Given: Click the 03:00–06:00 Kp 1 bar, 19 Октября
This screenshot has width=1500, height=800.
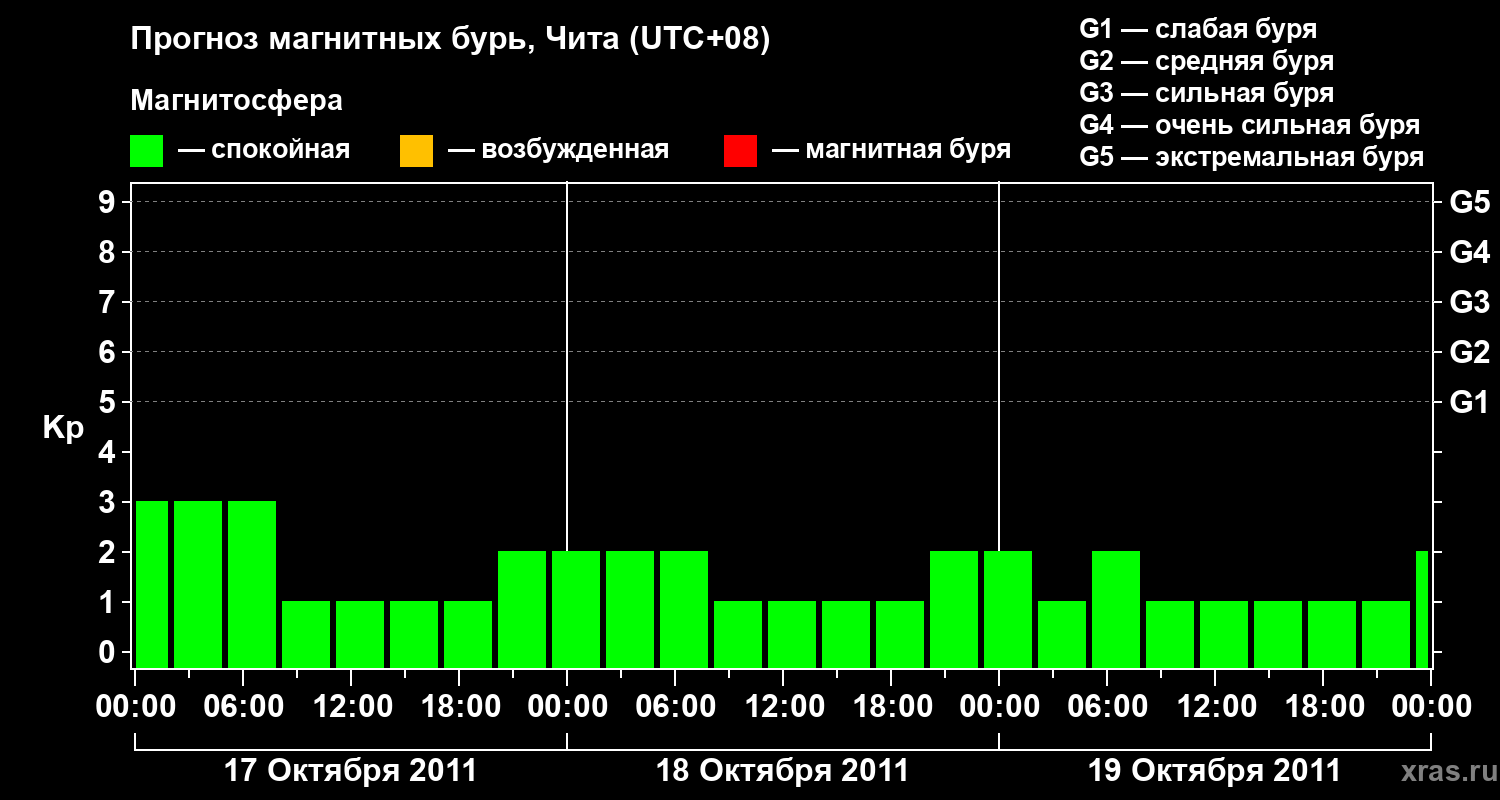Looking at the screenshot, I should pos(1062,634).
